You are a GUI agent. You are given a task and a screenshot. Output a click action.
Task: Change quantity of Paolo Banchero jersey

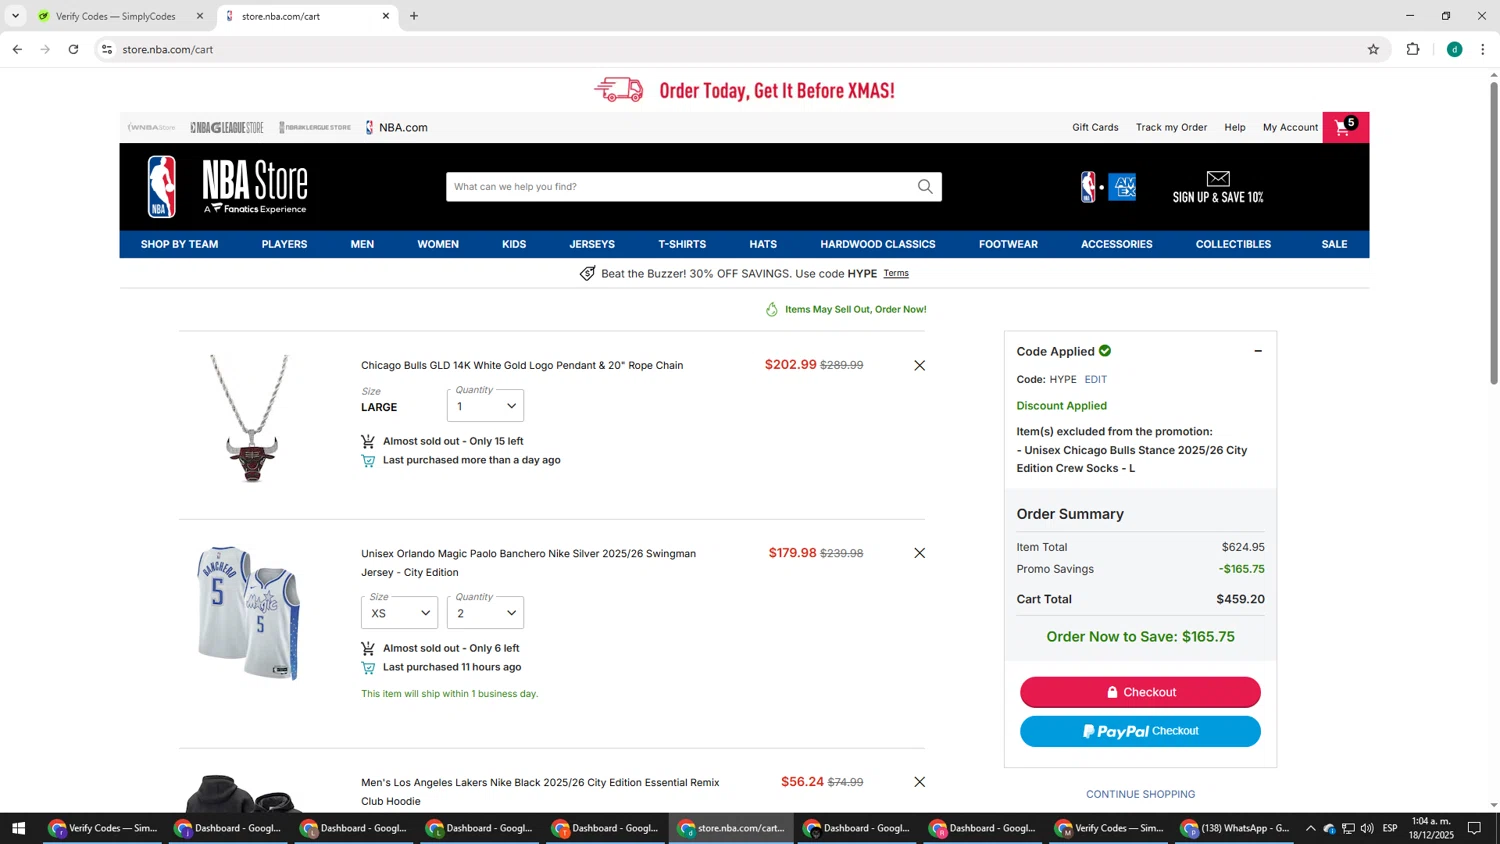(x=485, y=612)
